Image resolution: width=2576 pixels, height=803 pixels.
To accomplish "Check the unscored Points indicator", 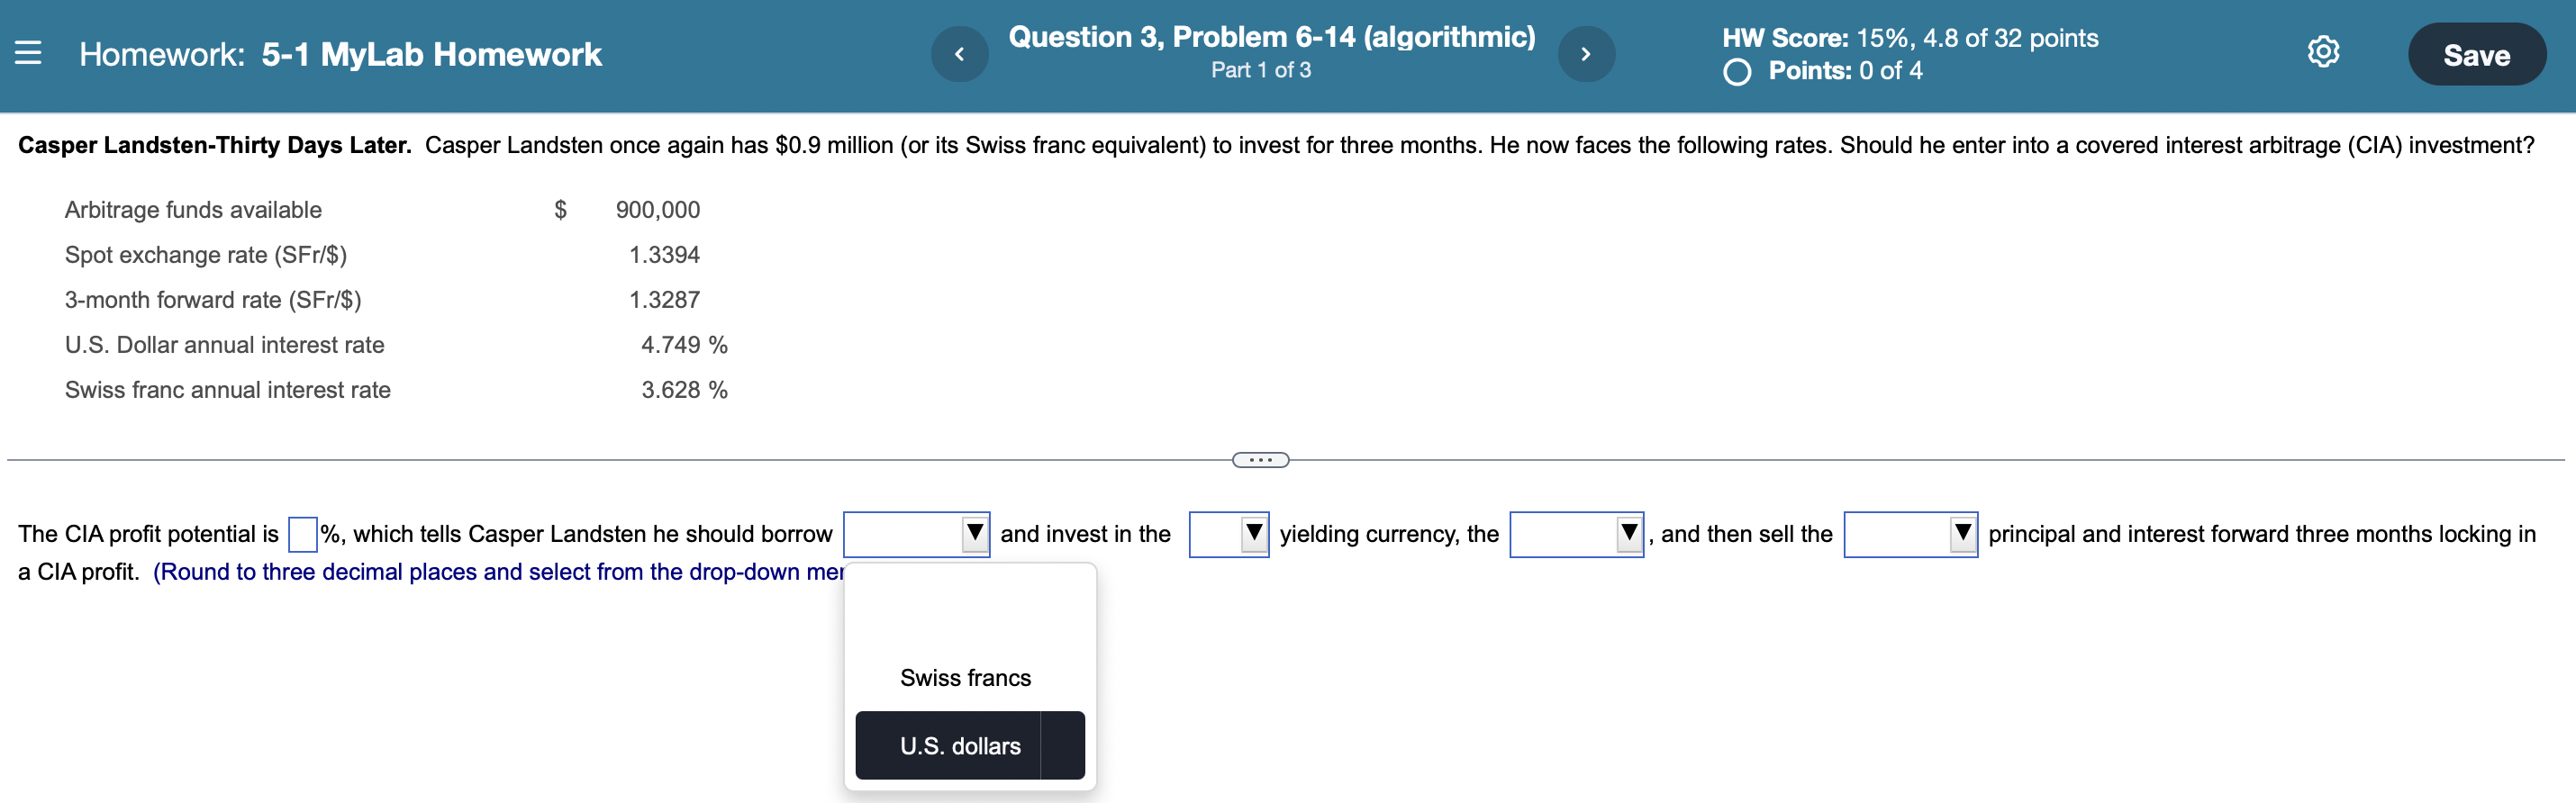I will point(1737,71).
